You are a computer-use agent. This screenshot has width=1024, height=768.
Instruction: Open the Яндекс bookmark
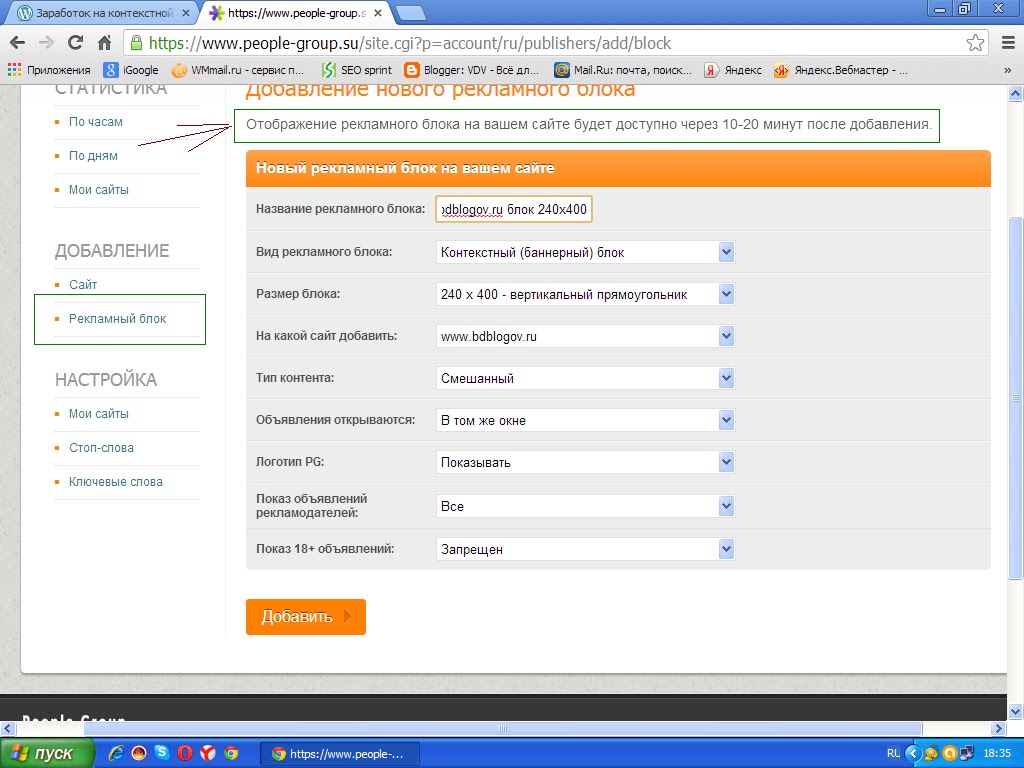pos(733,70)
